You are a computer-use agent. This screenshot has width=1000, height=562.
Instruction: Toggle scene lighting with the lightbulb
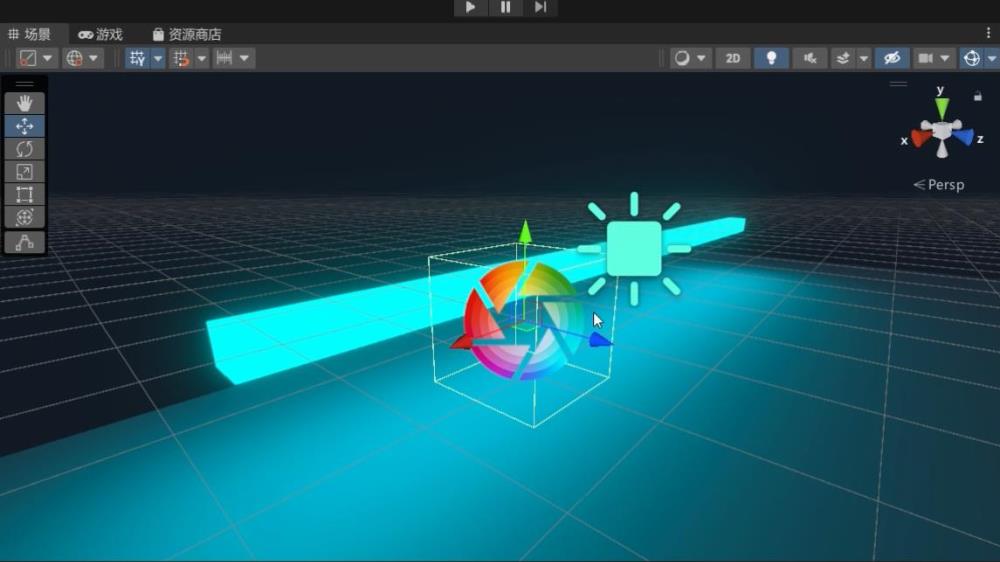point(770,58)
